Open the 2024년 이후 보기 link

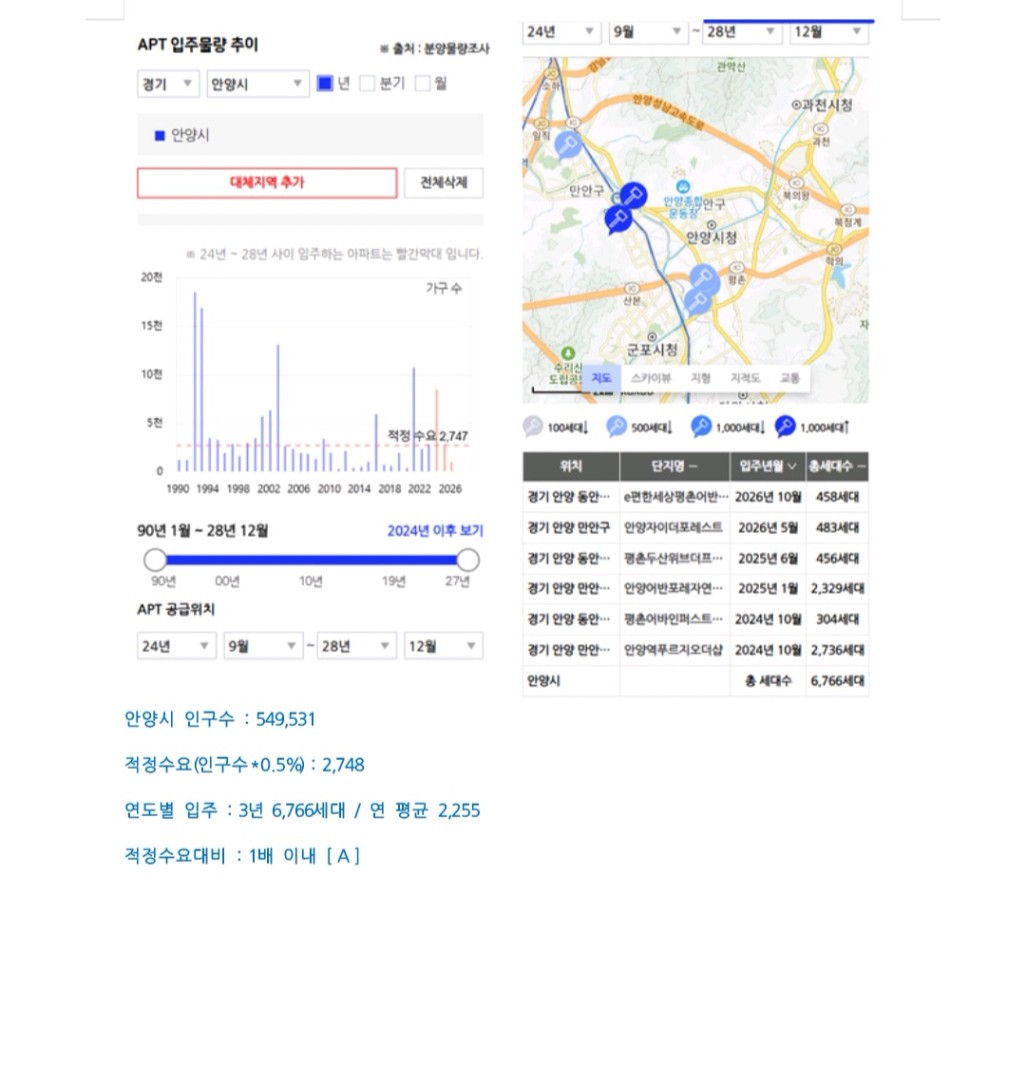coord(435,531)
